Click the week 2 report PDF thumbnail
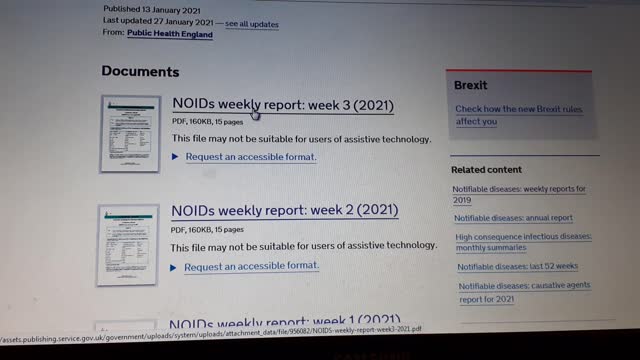The image size is (640, 360). (128, 245)
